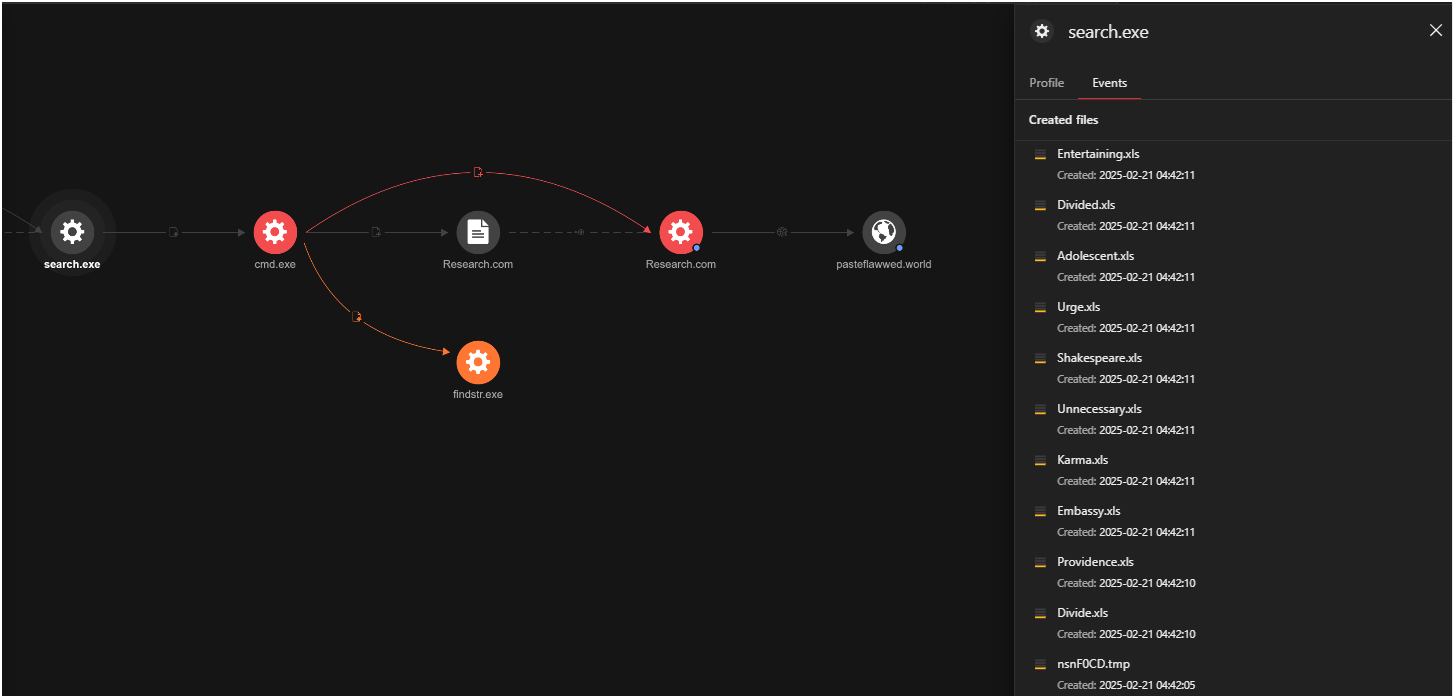Click file icon next to Divide.xls
Screen dimensions: 1454x698
click(1040, 614)
